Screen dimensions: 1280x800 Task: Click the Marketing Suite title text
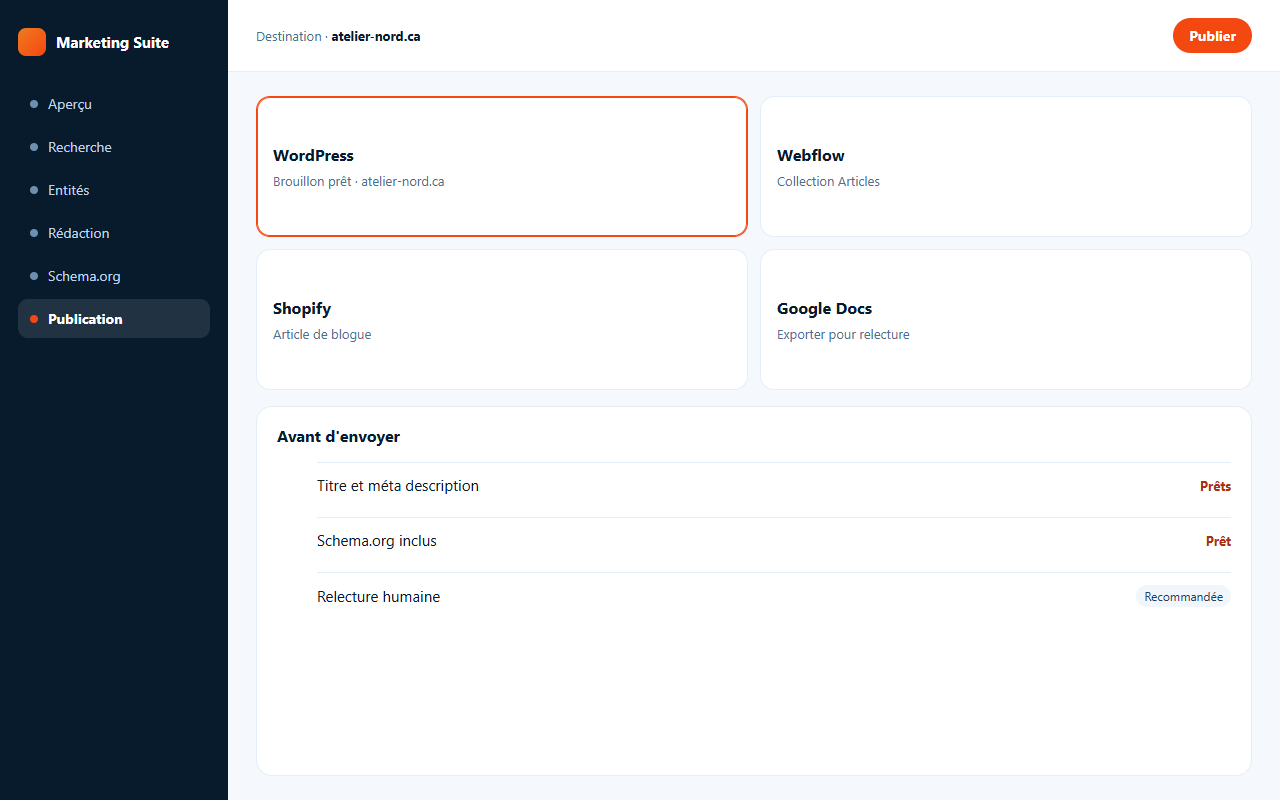click(112, 42)
